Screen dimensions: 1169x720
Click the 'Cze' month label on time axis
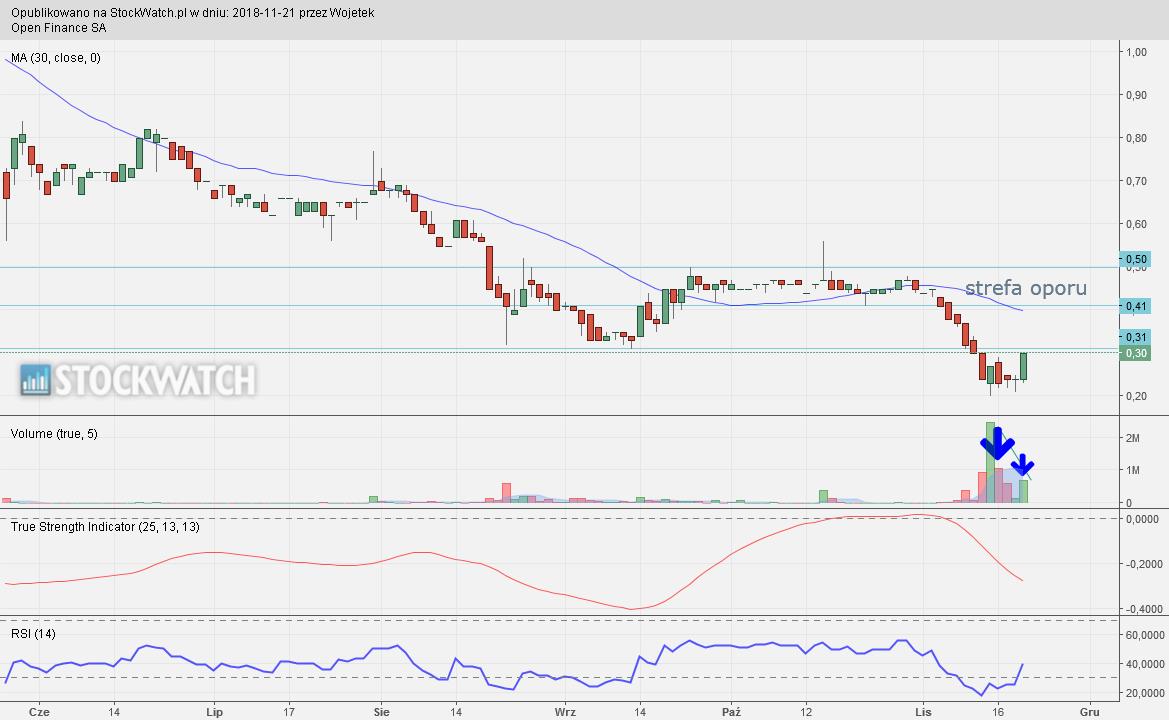point(39,712)
